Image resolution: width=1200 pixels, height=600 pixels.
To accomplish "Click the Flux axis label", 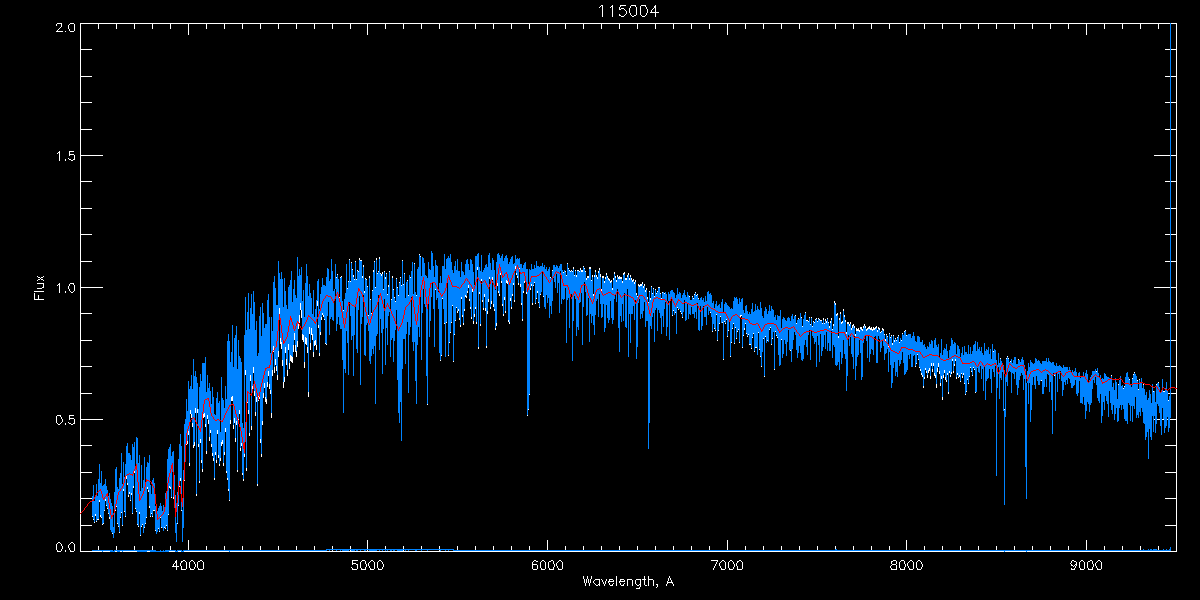I will tap(40, 288).
